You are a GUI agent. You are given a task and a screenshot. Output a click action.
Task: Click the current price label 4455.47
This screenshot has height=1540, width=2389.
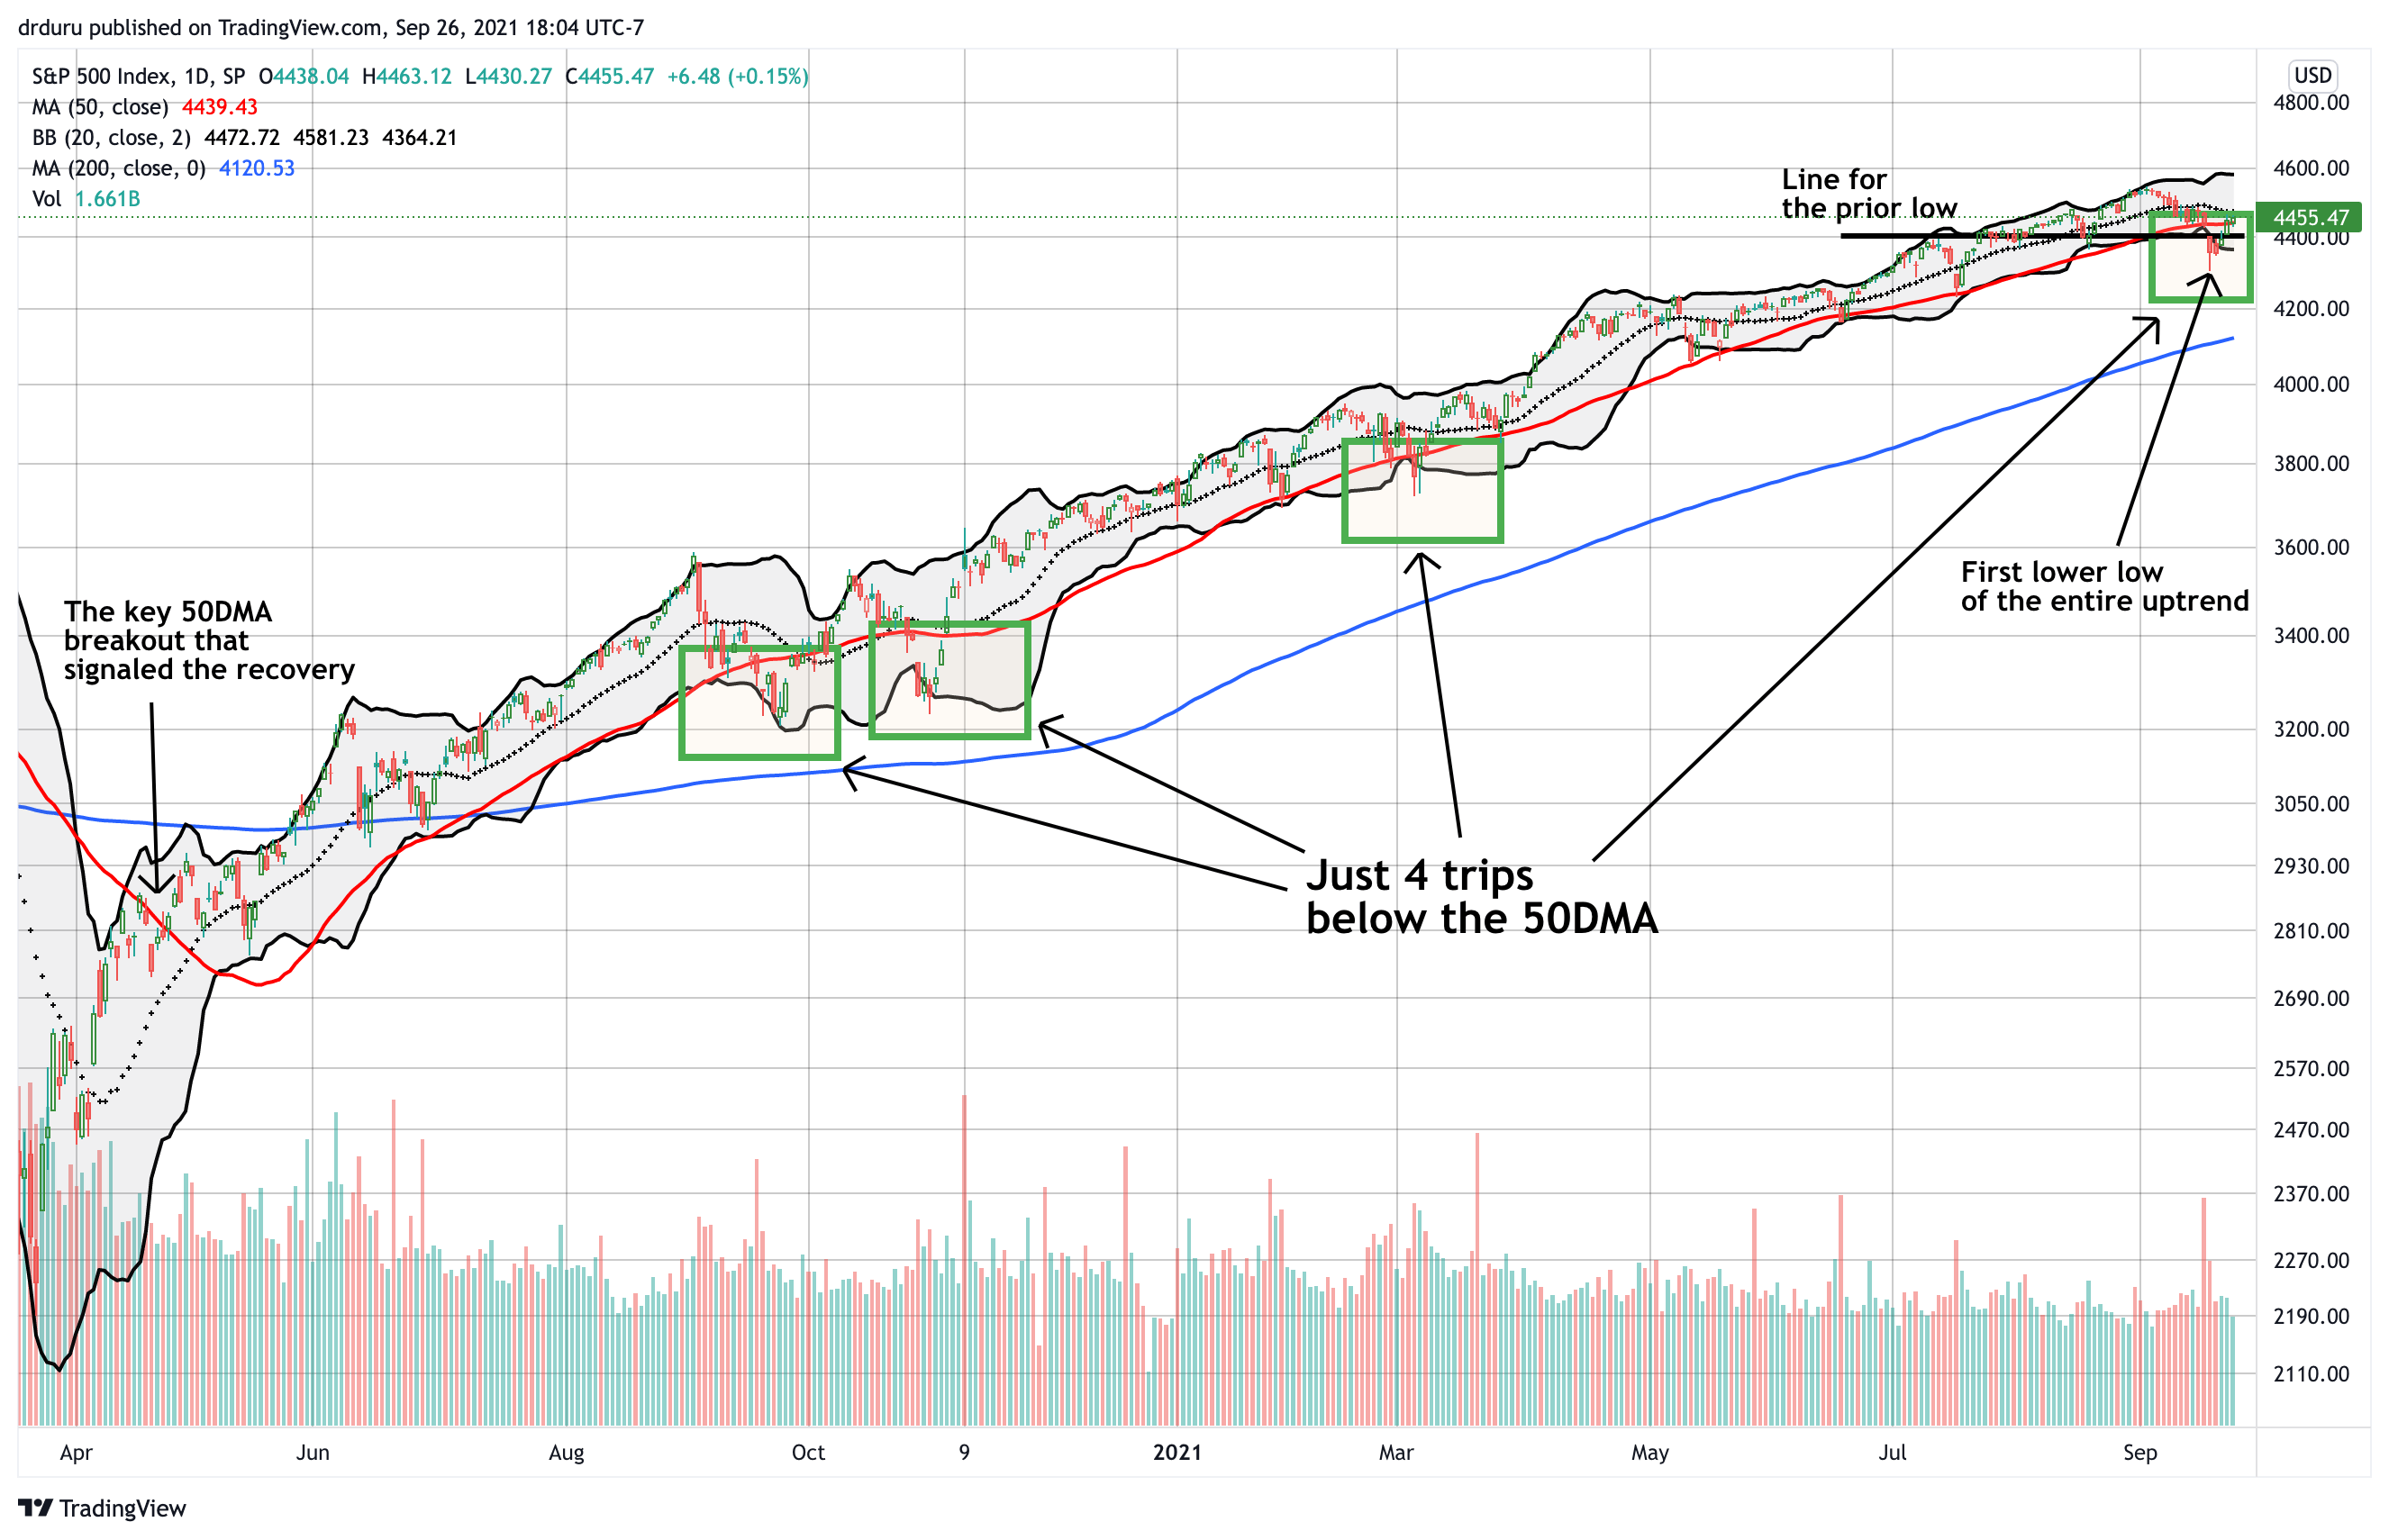[2310, 217]
